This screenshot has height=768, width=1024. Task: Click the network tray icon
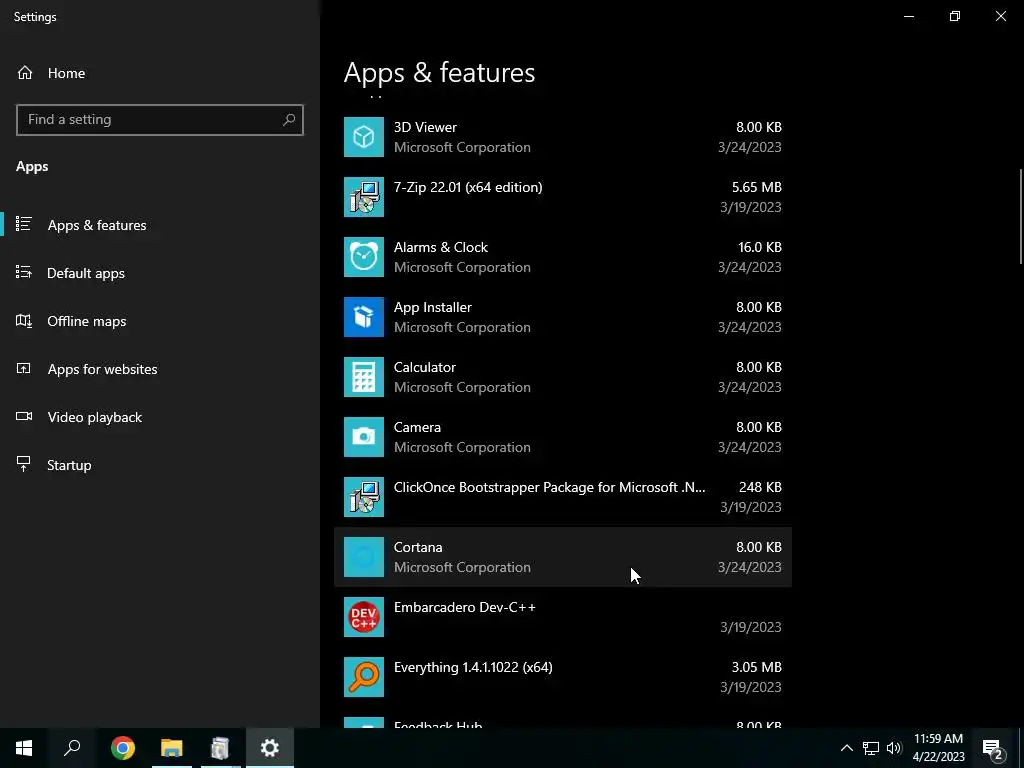871,748
